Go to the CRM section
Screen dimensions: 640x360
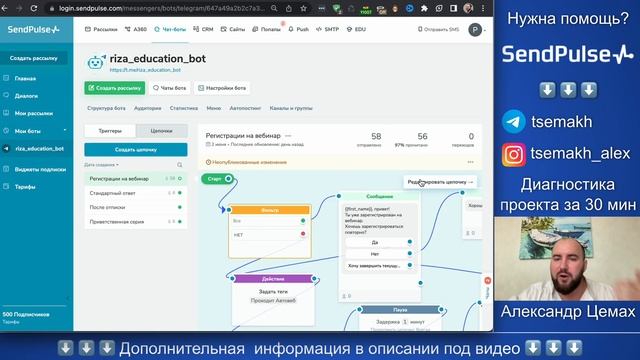[x=203, y=29]
